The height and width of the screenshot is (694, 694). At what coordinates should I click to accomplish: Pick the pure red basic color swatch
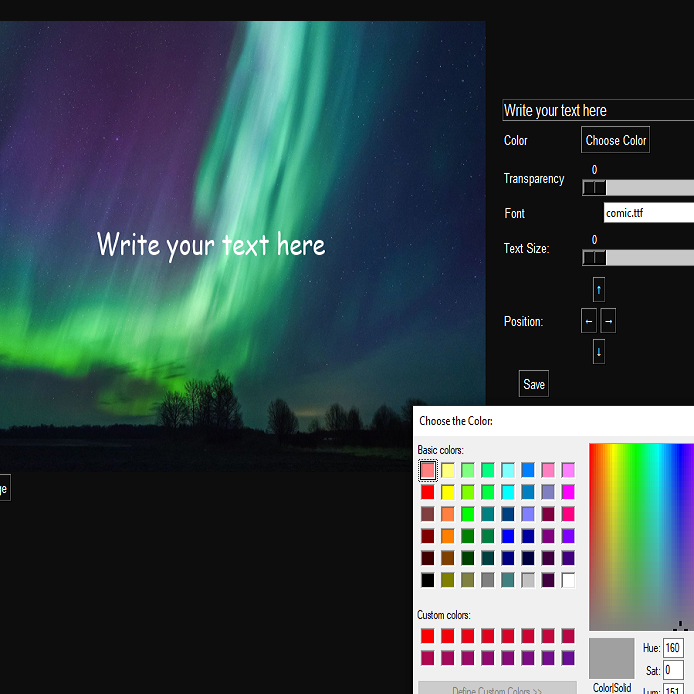(428, 492)
